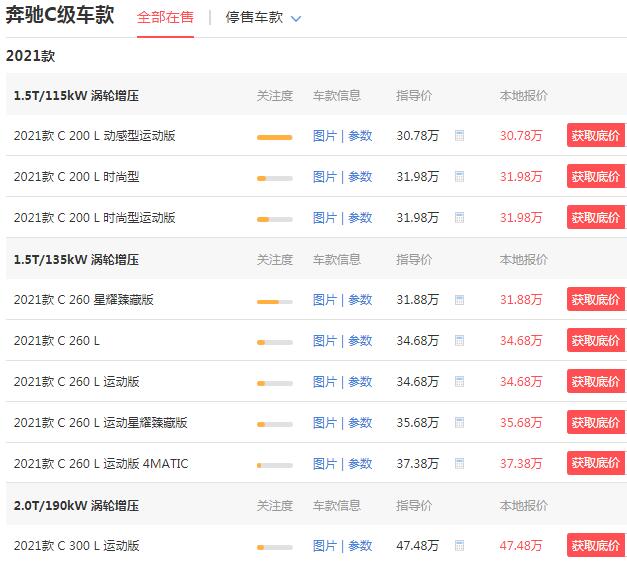Click 获取底价 for C 200 L 时尚型运动版
The image size is (627, 564).
[596, 218]
